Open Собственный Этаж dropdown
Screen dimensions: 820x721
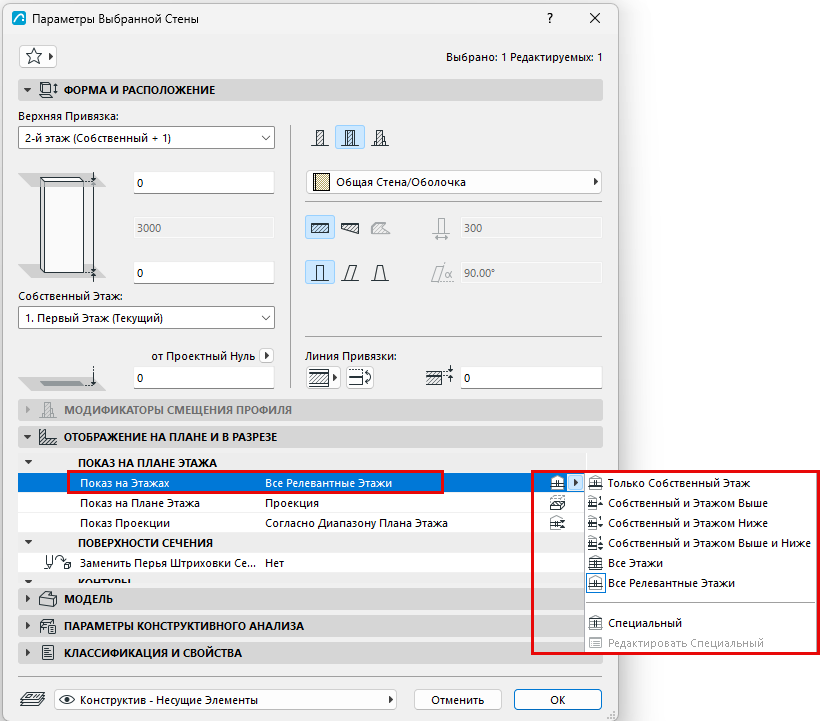[x=146, y=318]
